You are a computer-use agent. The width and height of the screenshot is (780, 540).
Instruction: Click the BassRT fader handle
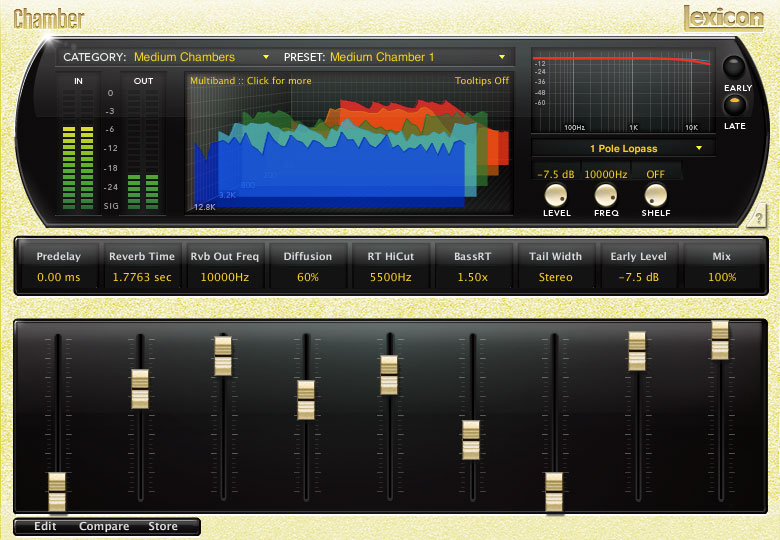(471, 440)
